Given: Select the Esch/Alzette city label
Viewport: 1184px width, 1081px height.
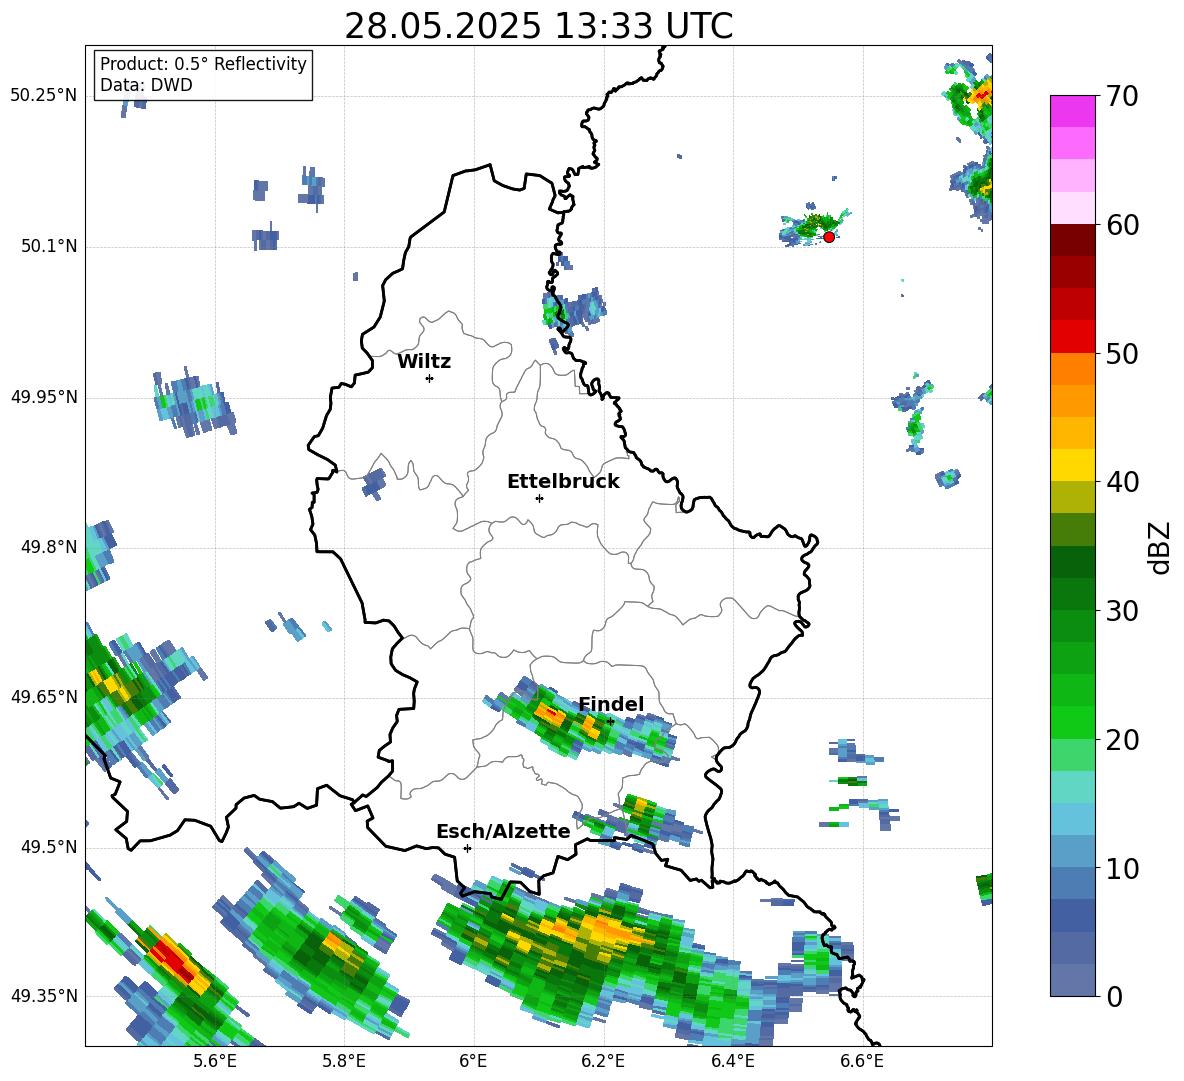Looking at the screenshot, I should point(503,831).
